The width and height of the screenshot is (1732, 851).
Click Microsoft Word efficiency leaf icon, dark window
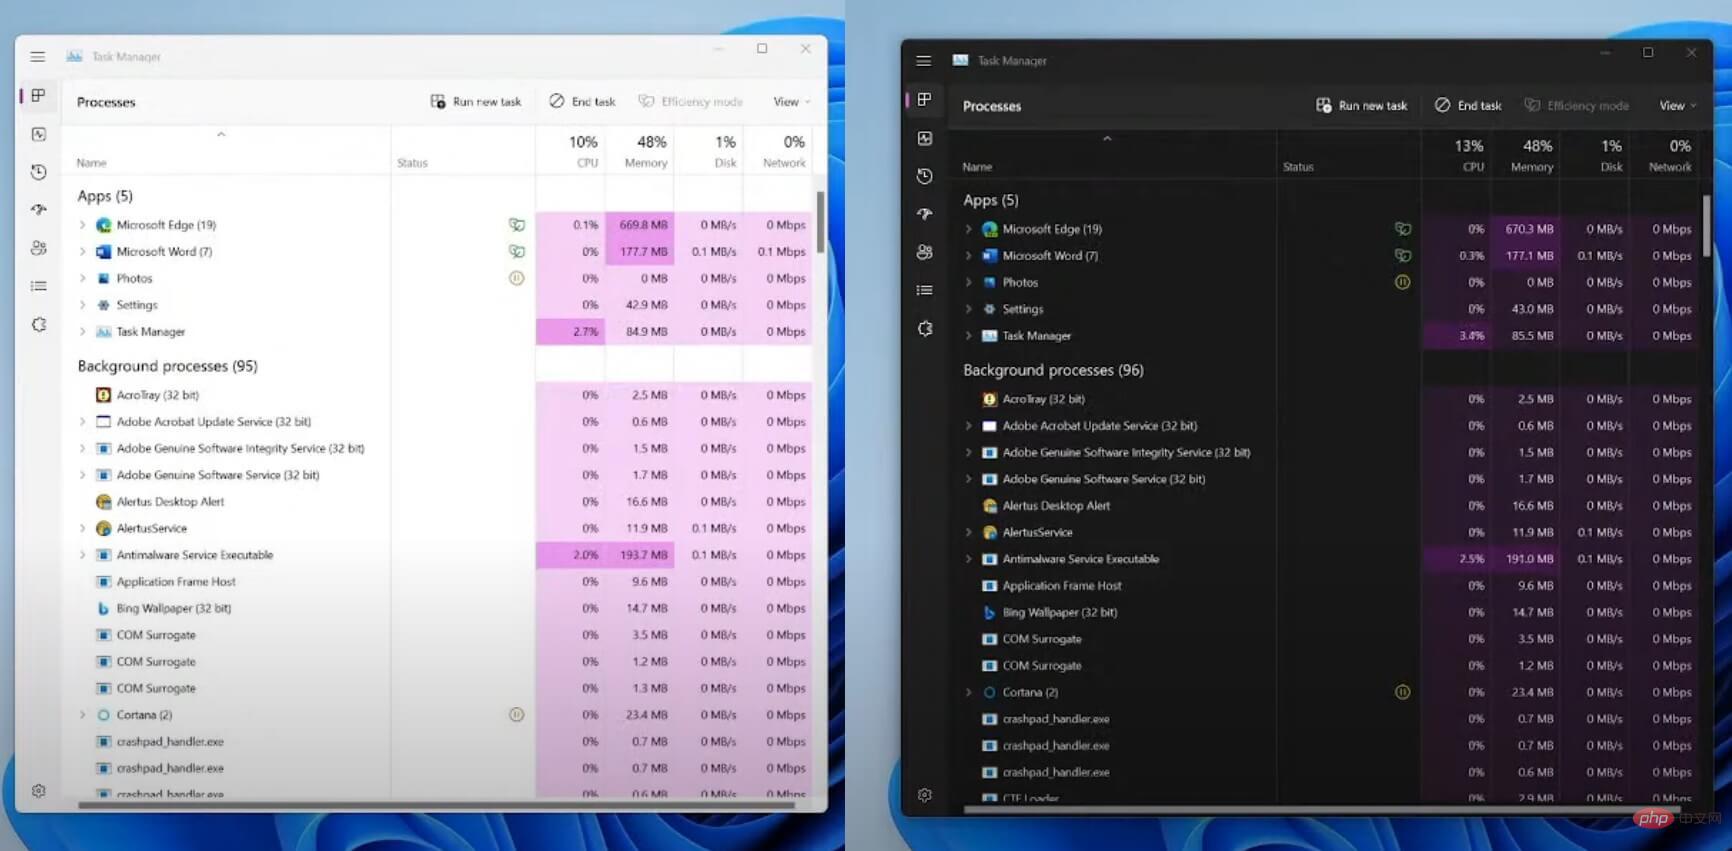[x=1402, y=256]
